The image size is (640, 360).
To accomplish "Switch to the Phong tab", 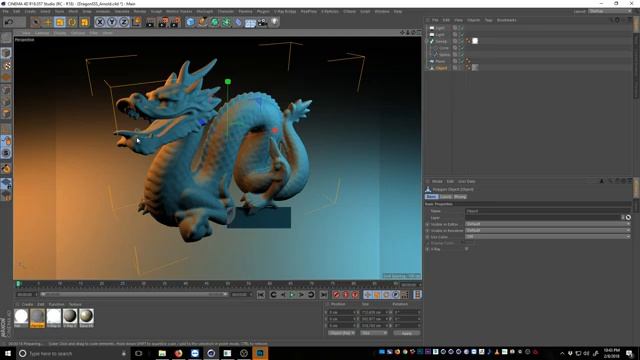I will [x=460, y=197].
